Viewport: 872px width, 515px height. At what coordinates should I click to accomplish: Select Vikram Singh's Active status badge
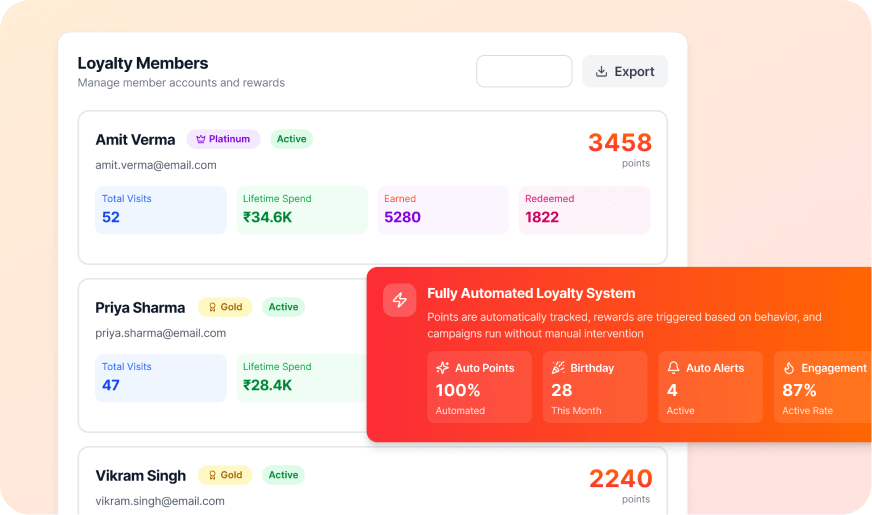coord(283,475)
